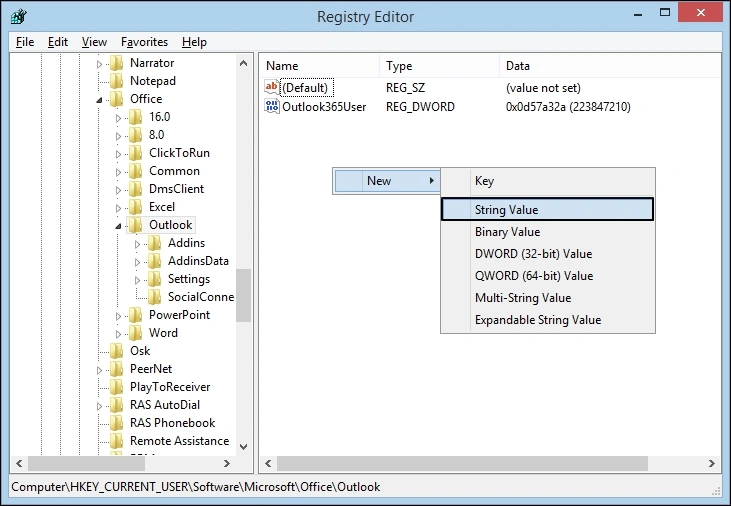731x506 pixels.
Task: Choose QWORD (64-bit) Value
Action: pos(548,276)
